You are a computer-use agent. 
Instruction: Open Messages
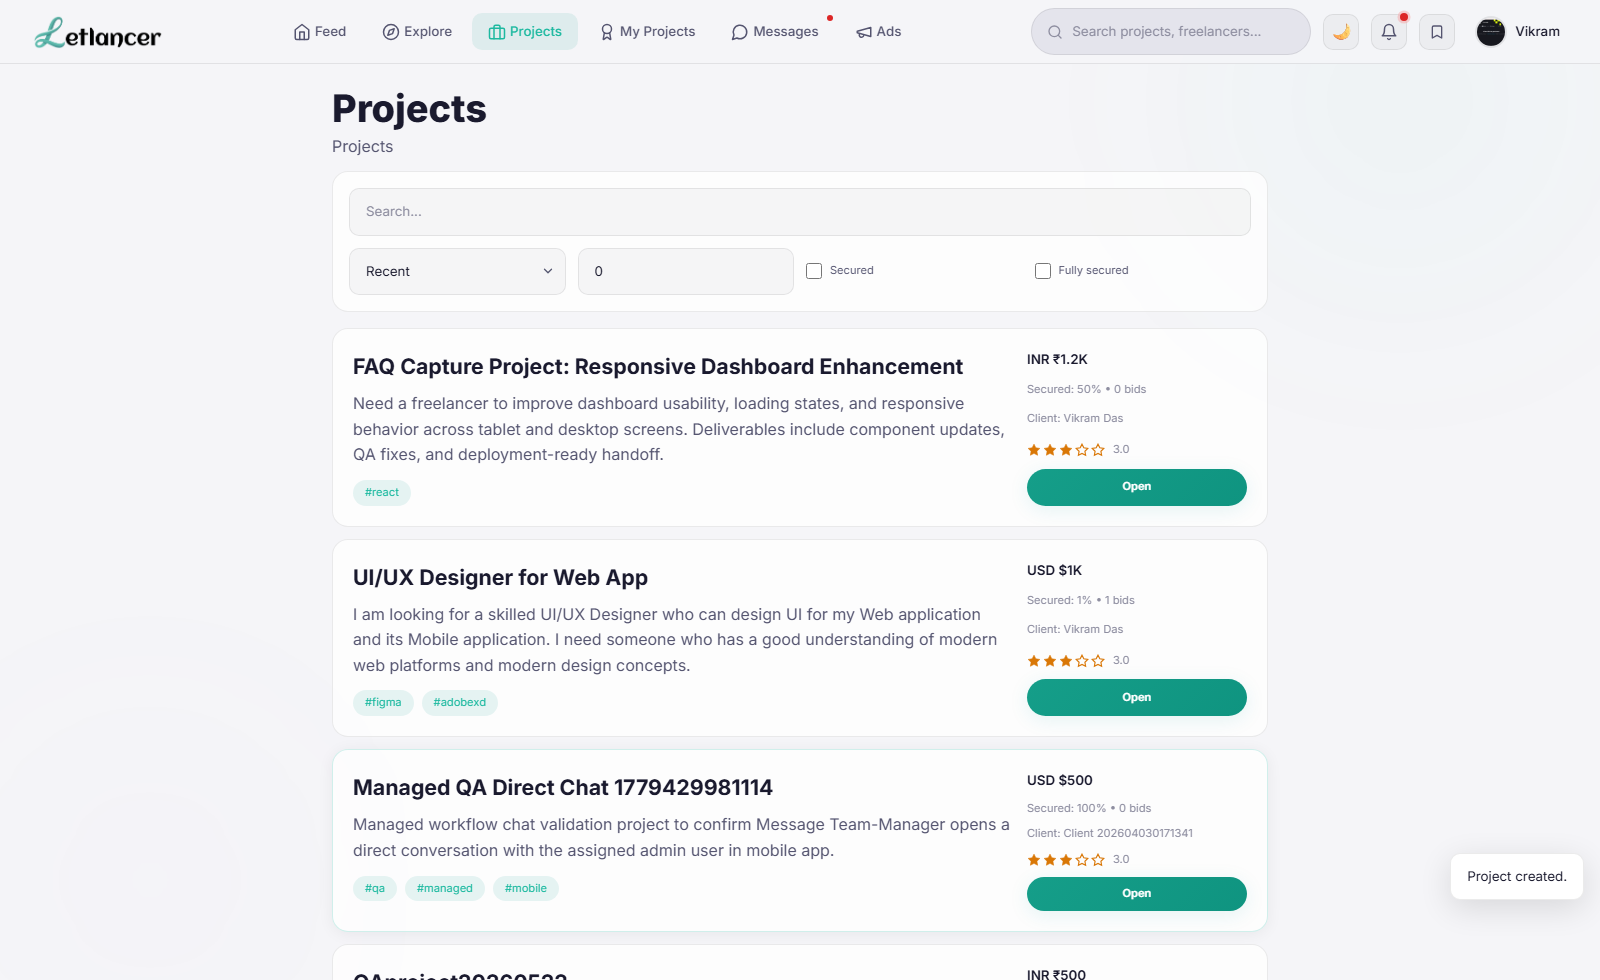775,32
